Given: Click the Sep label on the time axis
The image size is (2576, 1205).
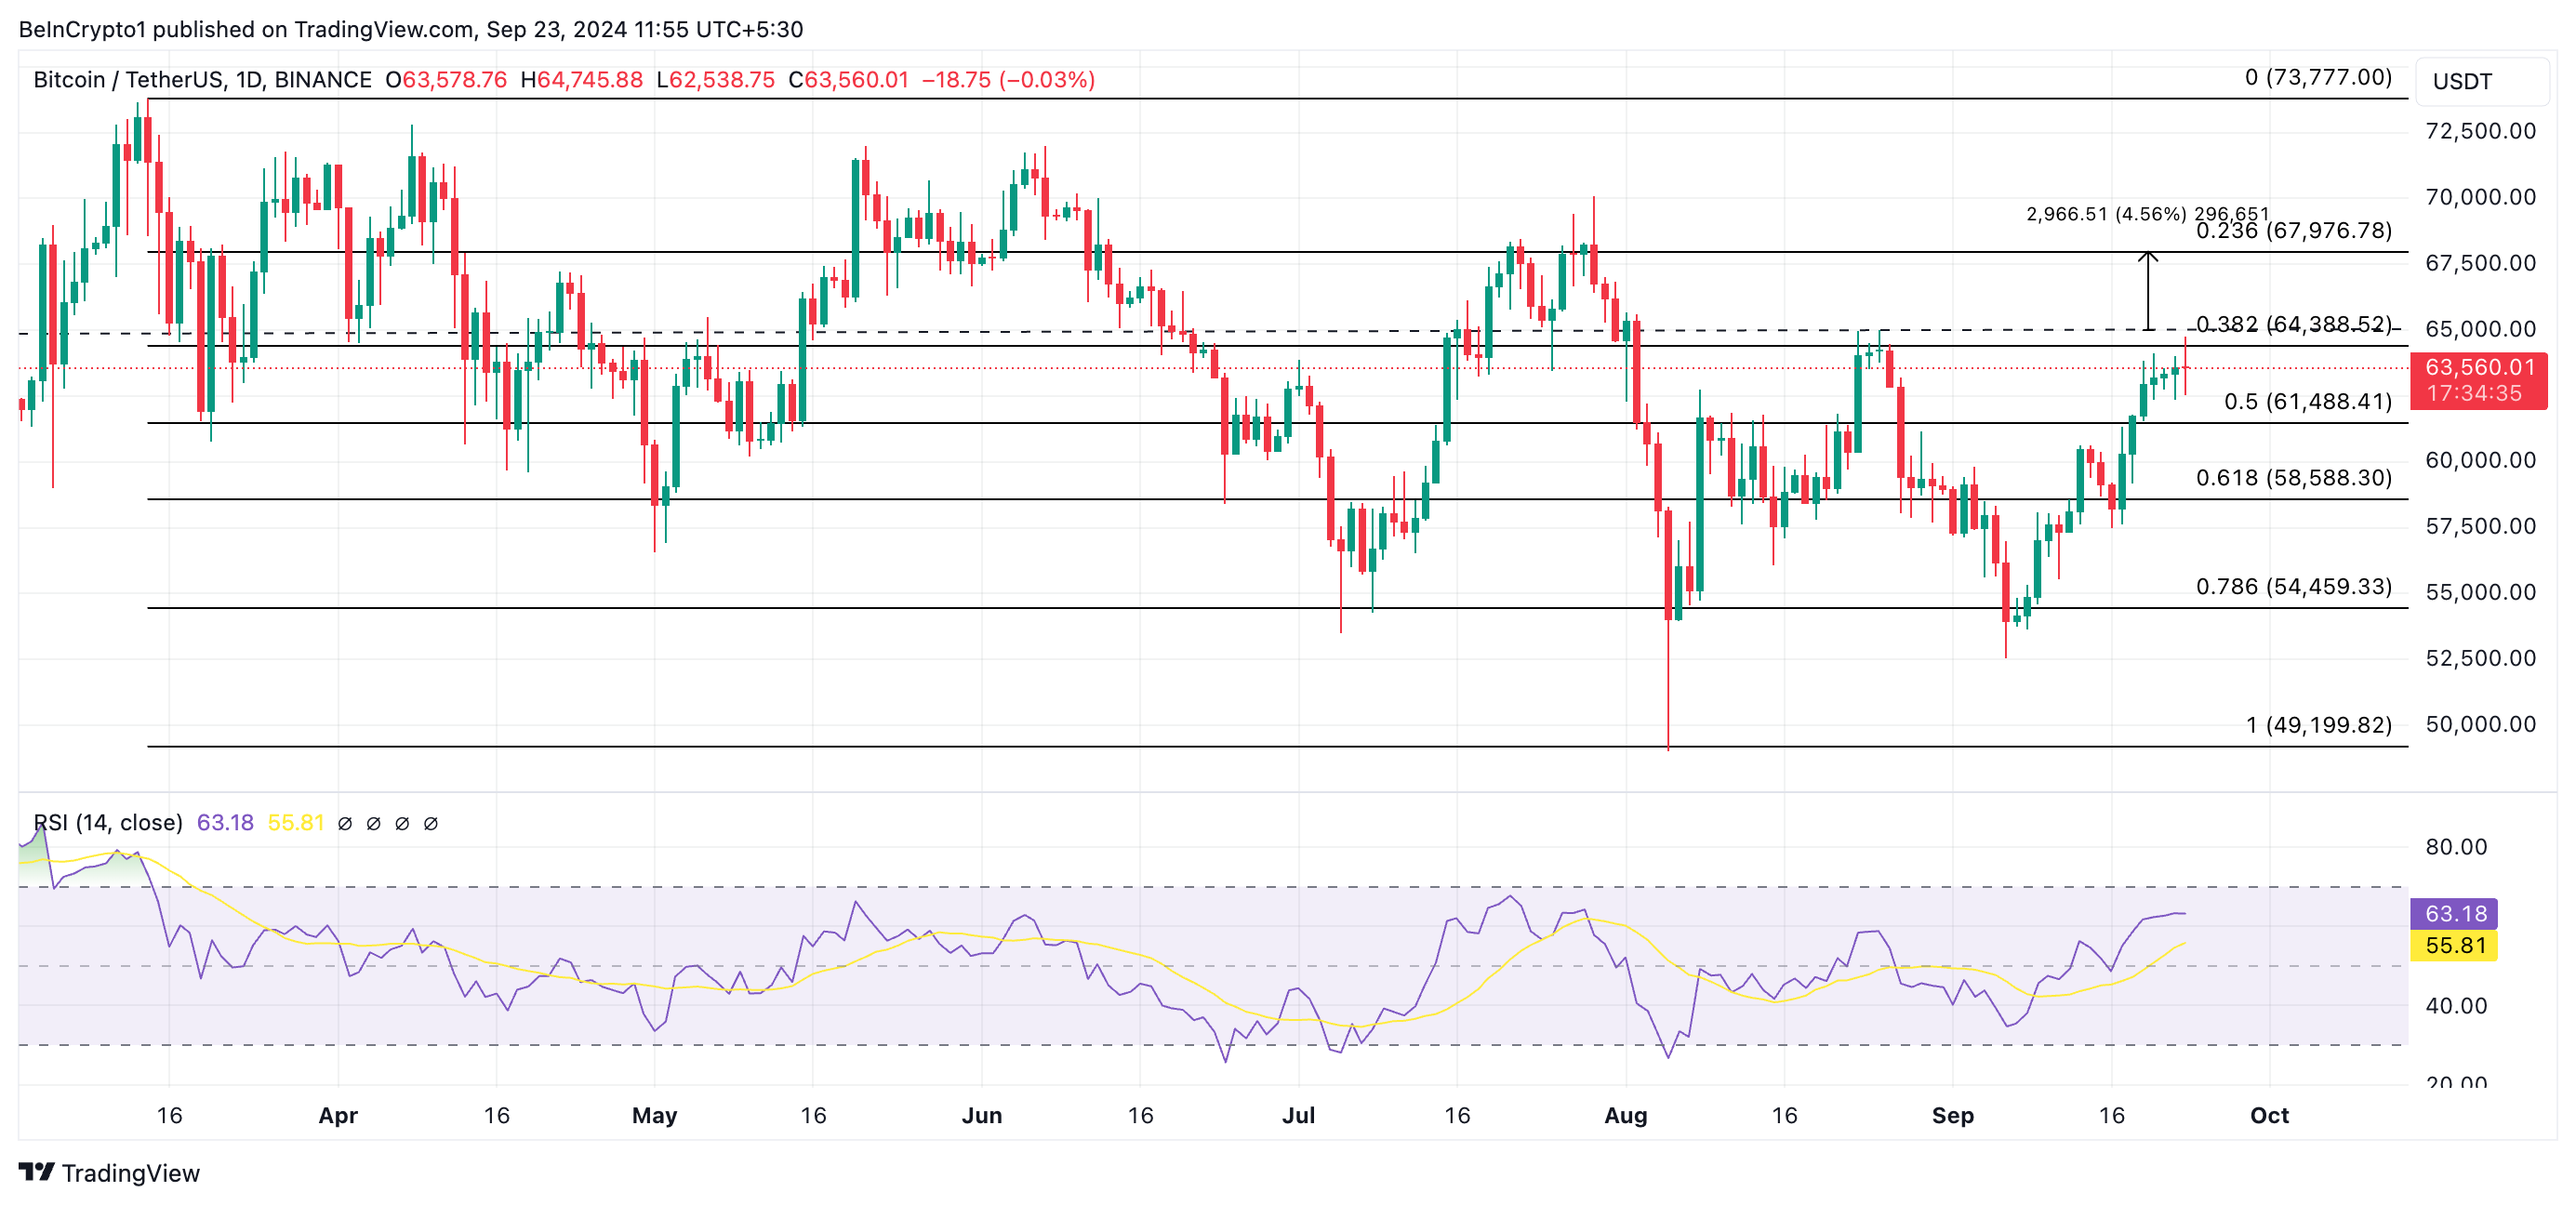Looking at the screenshot, I should (1952, 1115).
